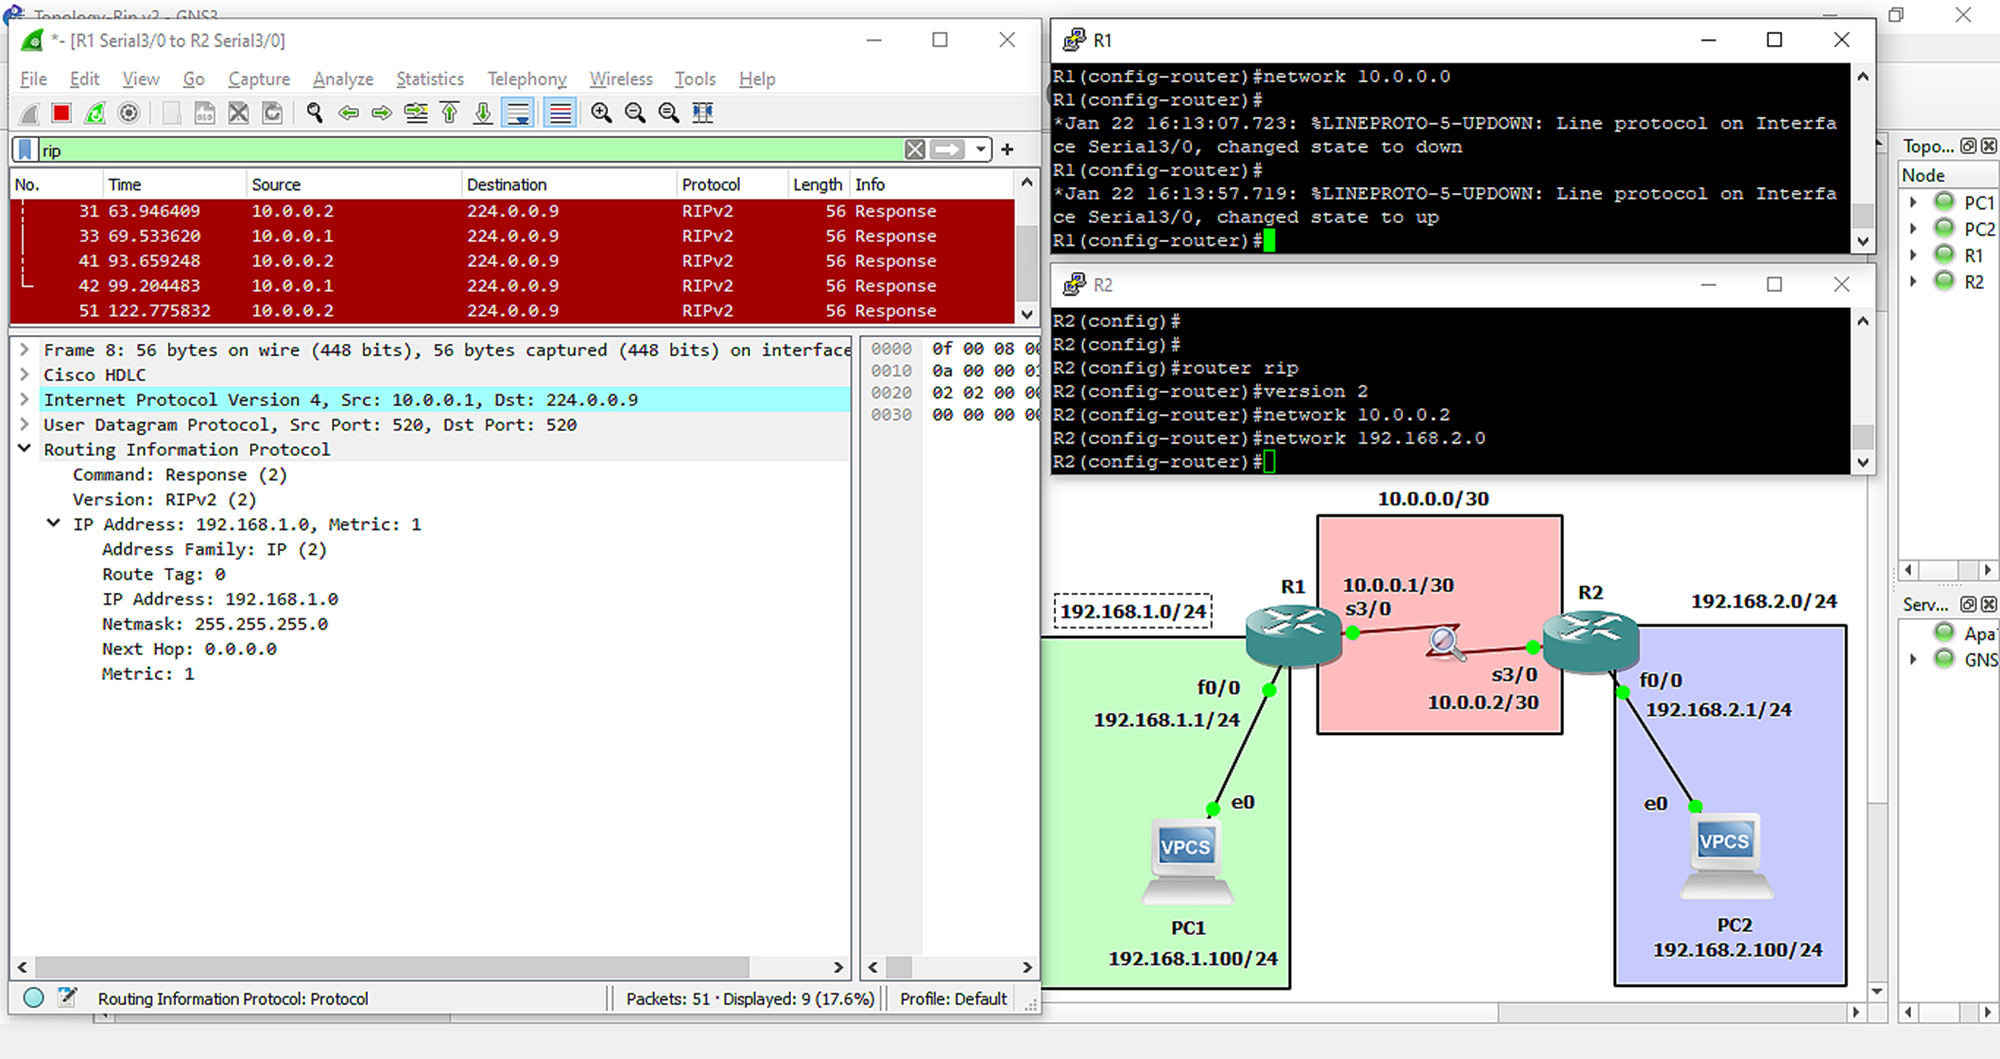Open the display filter history dropdown

click(981, 150)
